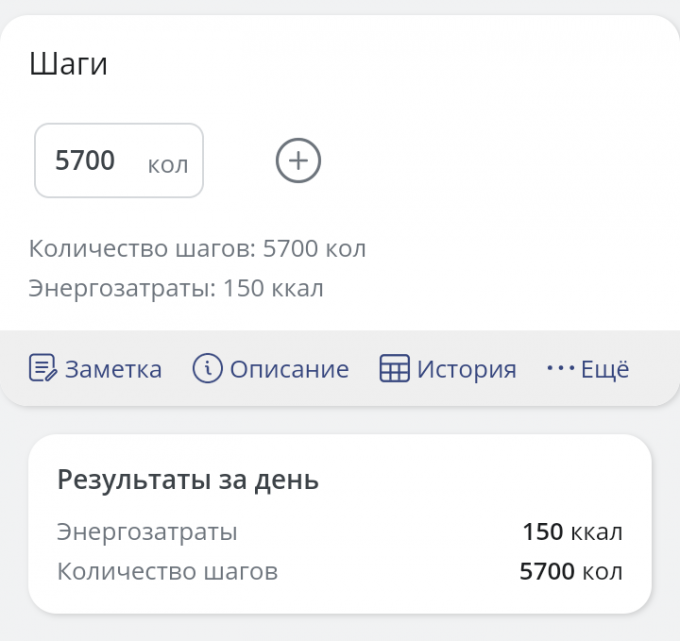680x641 pixels.
Task: Click the Описание info circle icon
Action: coord(207,368)
